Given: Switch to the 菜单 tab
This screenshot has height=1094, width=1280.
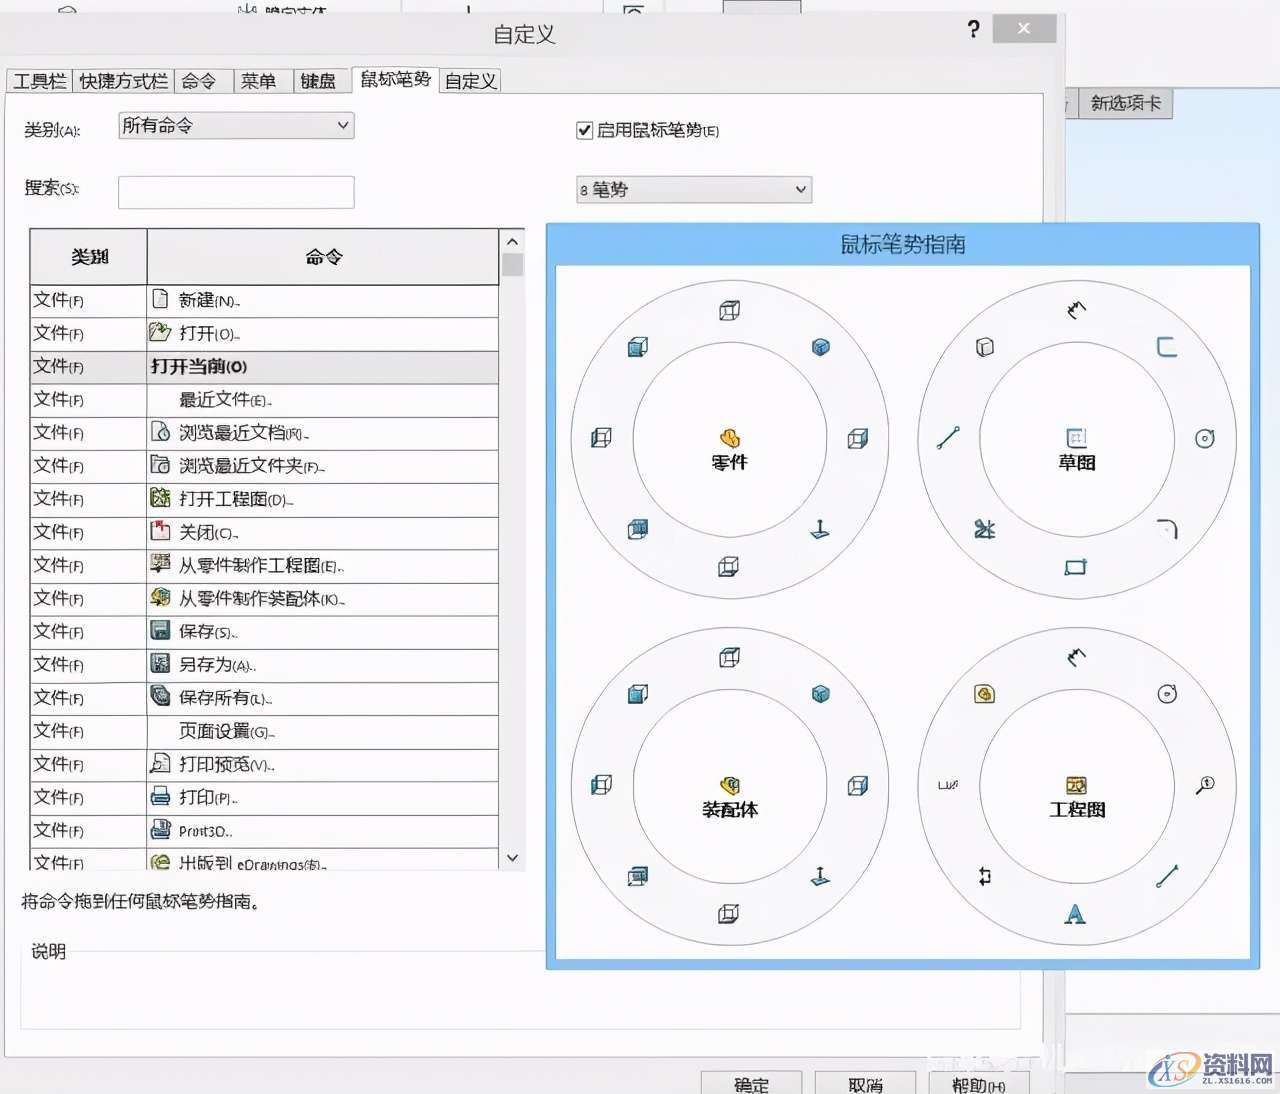Looking at the screenshot, I should coord(261,80).
